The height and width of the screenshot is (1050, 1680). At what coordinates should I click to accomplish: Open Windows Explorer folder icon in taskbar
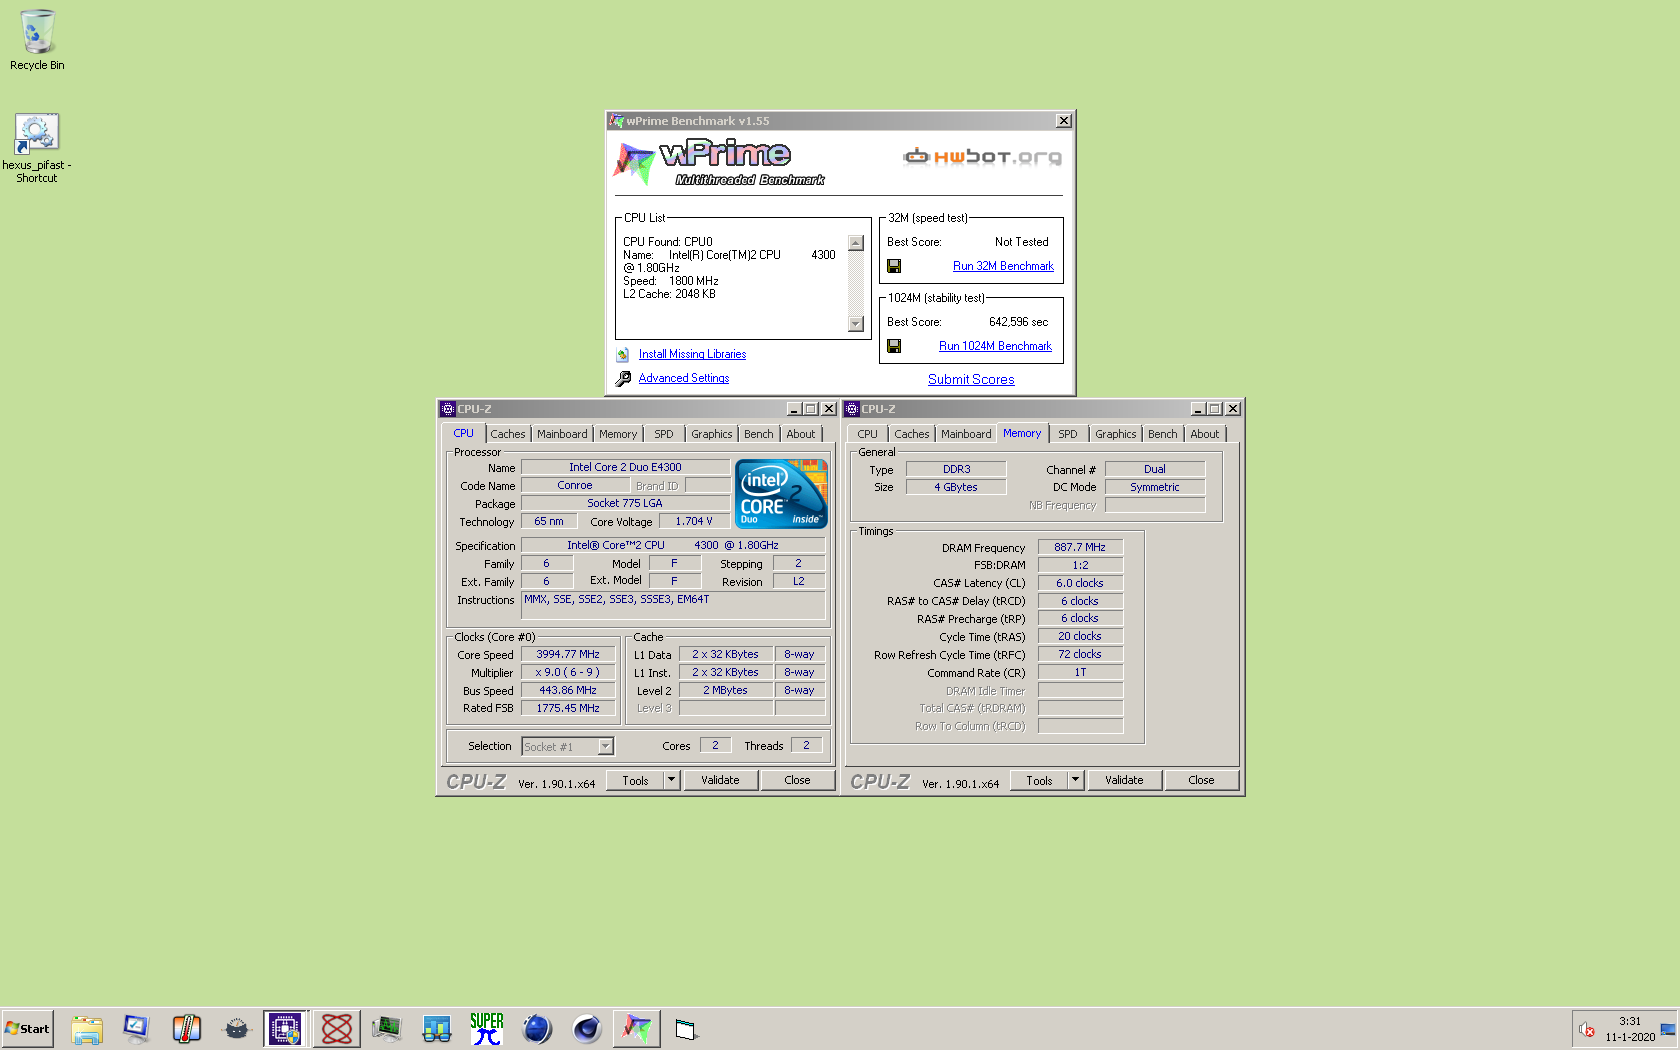click(87, 1029)
